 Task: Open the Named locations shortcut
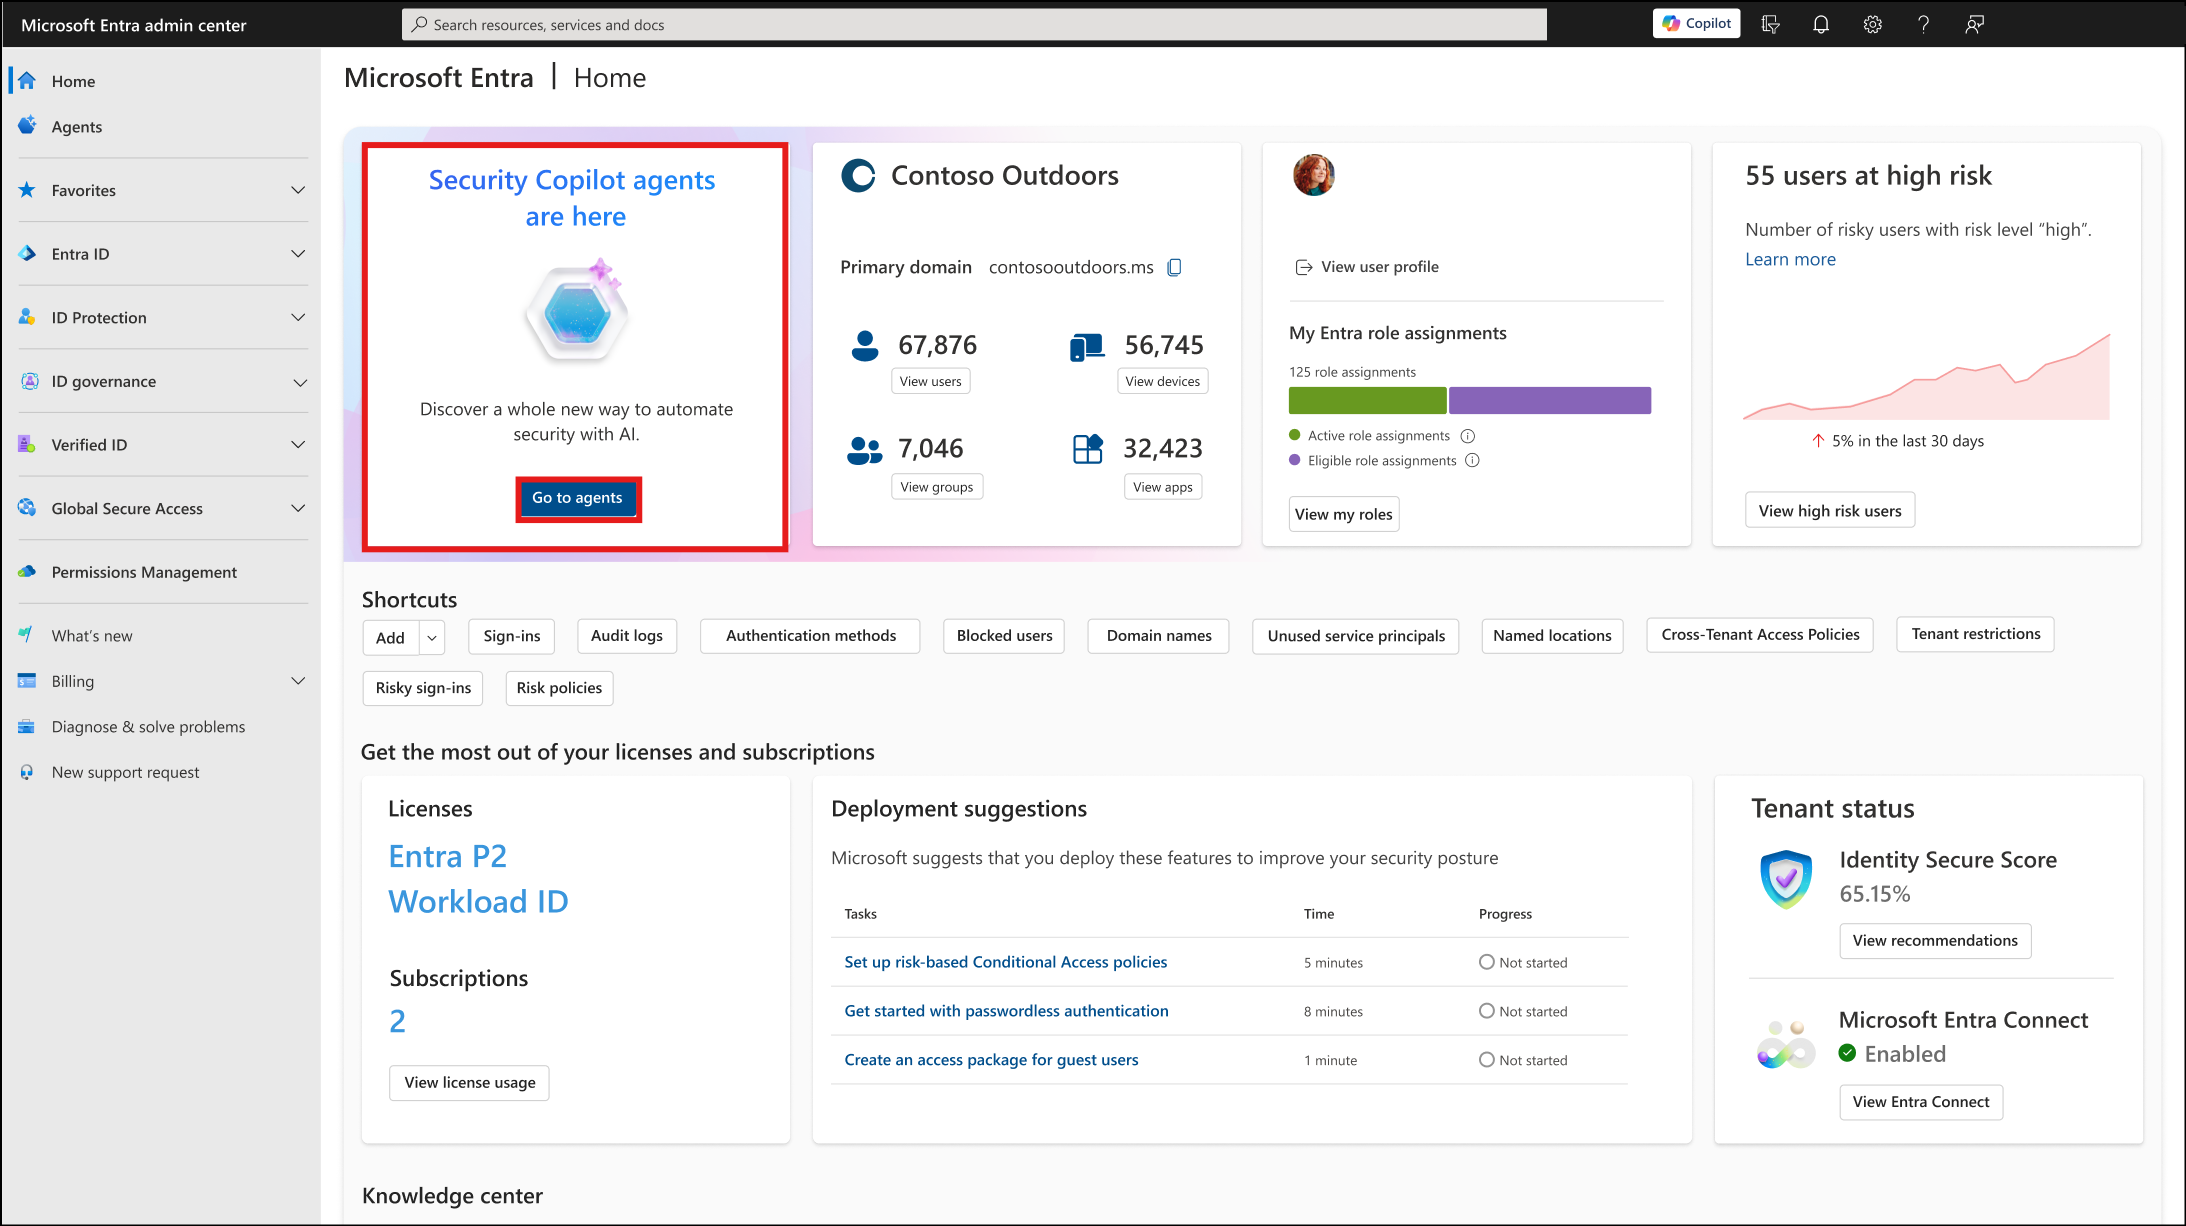[1552, 636]
